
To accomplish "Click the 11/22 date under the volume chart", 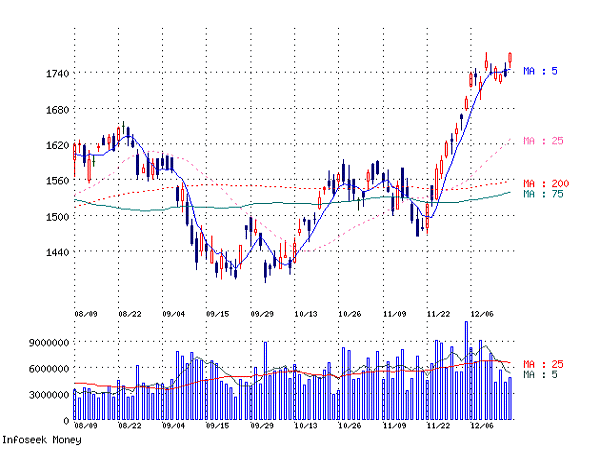I will pyautogui.click(x=439, y=426).
